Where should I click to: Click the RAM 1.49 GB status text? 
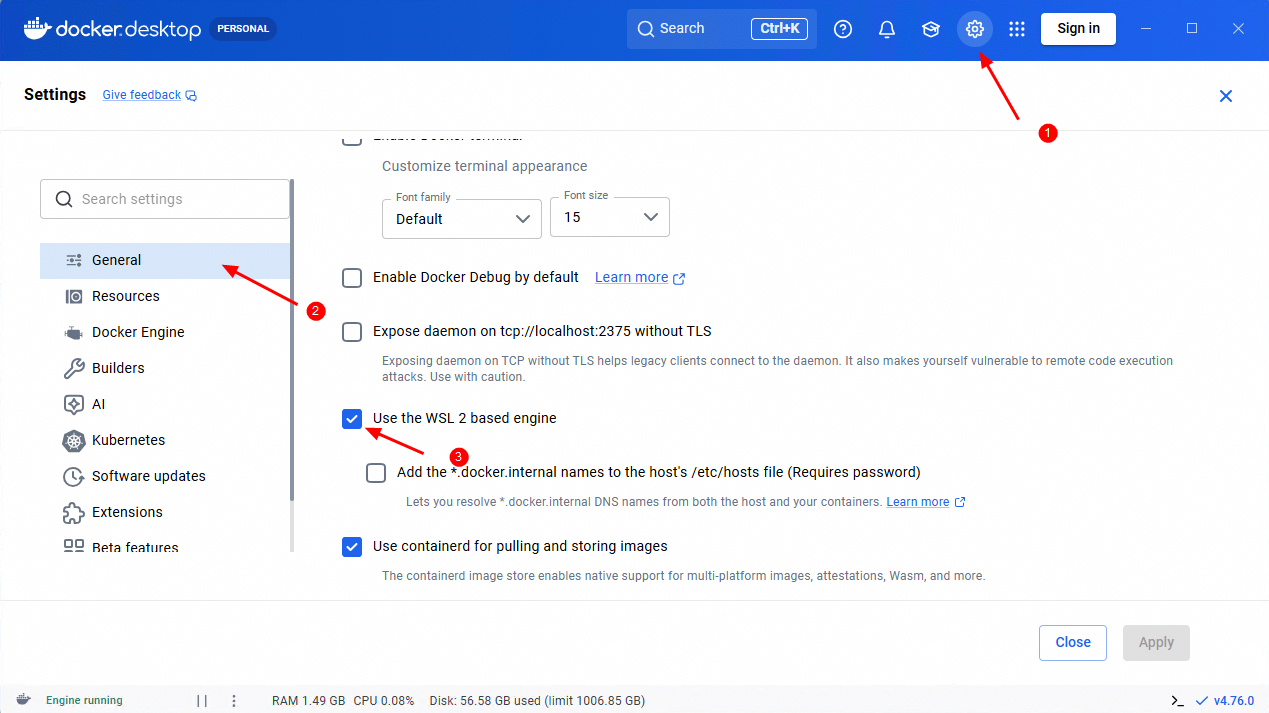[x=308, y=700]
